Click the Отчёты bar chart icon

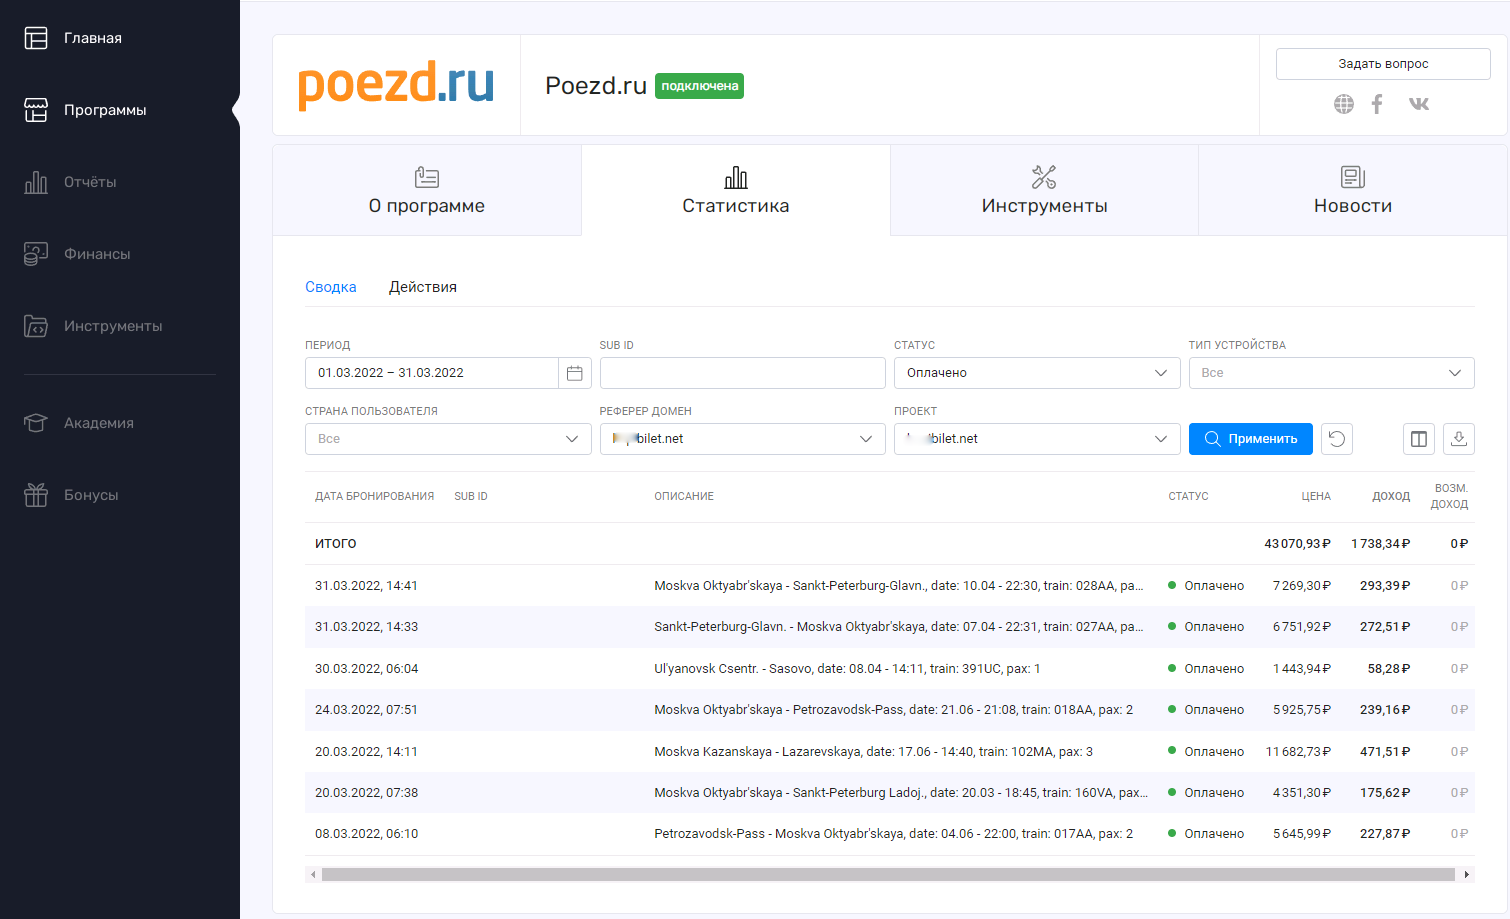coord(36,182)
